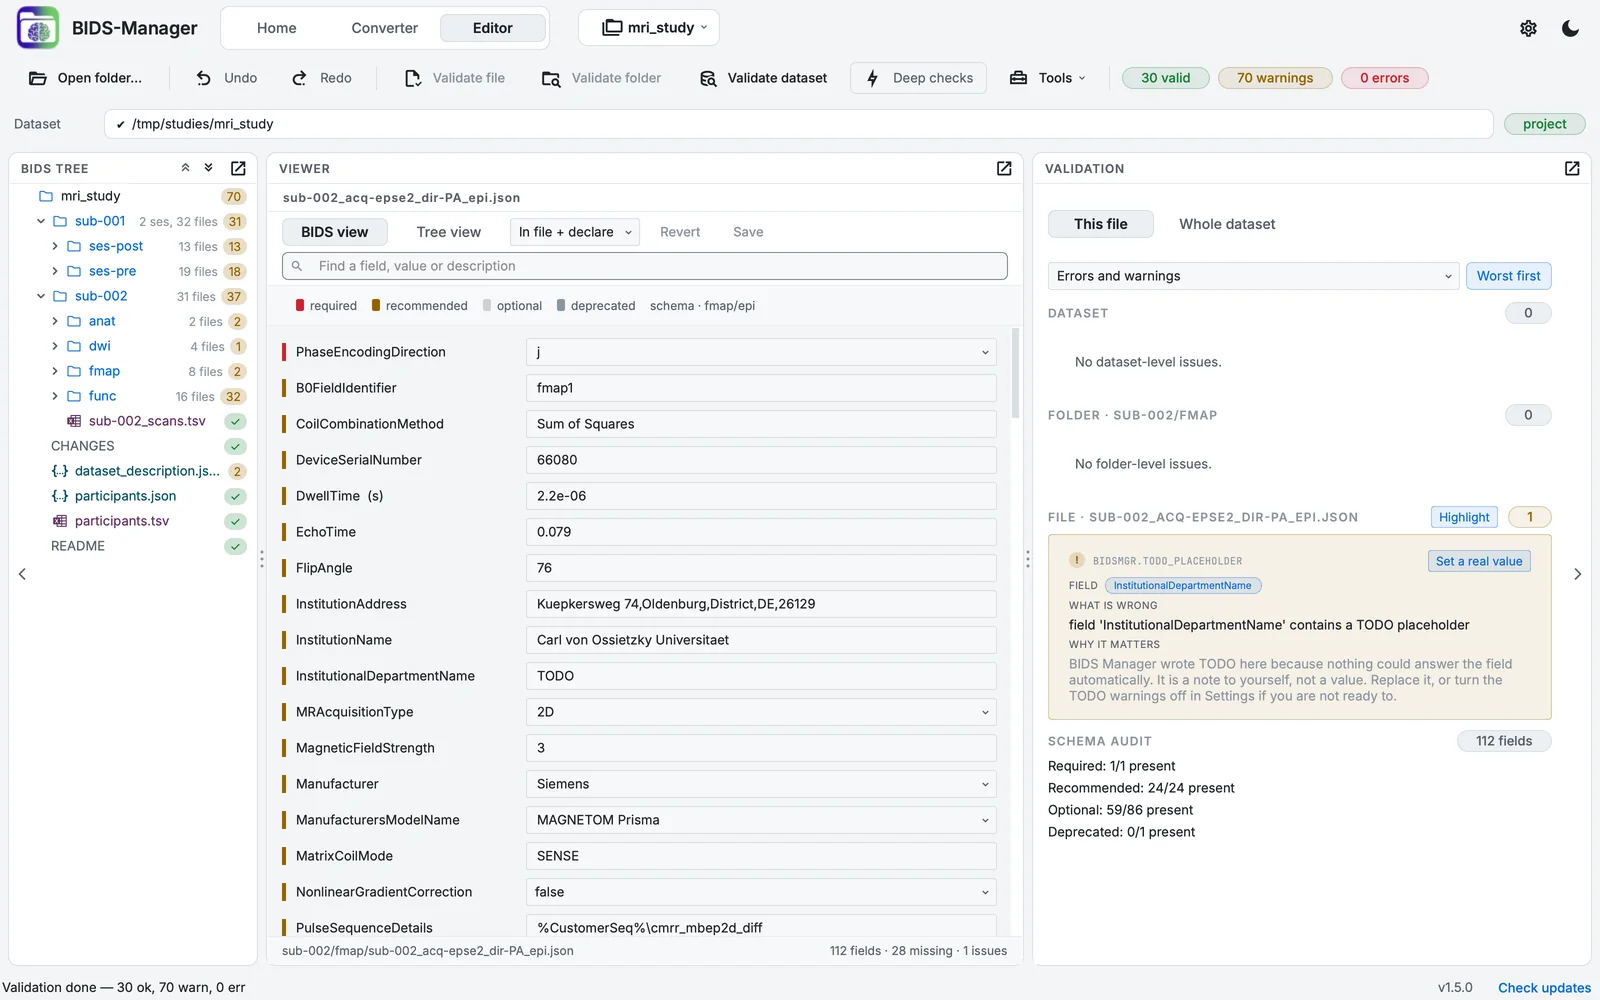Click the BIDS-Manager brain logo
Image resolution: width=1600 pixels, height=1000 pixels.
(38, 28)
